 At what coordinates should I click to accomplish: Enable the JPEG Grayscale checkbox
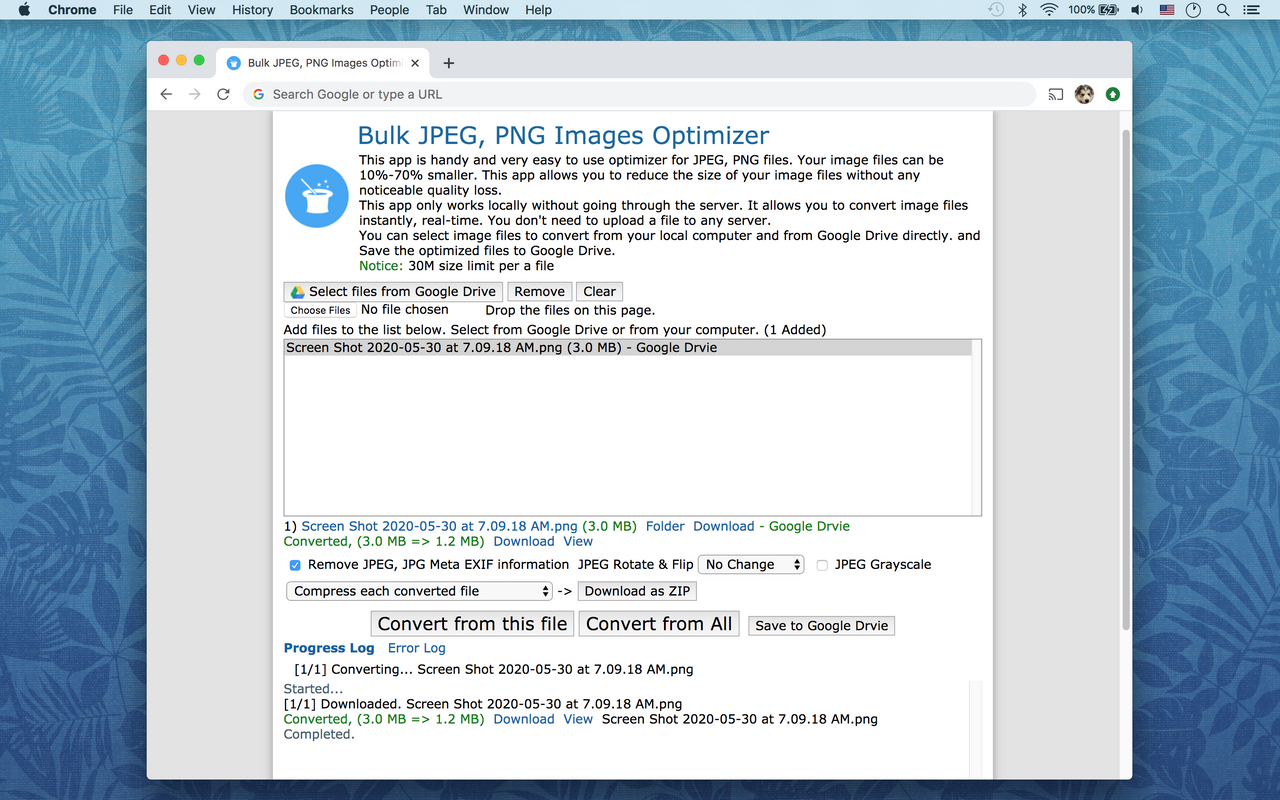821,564
